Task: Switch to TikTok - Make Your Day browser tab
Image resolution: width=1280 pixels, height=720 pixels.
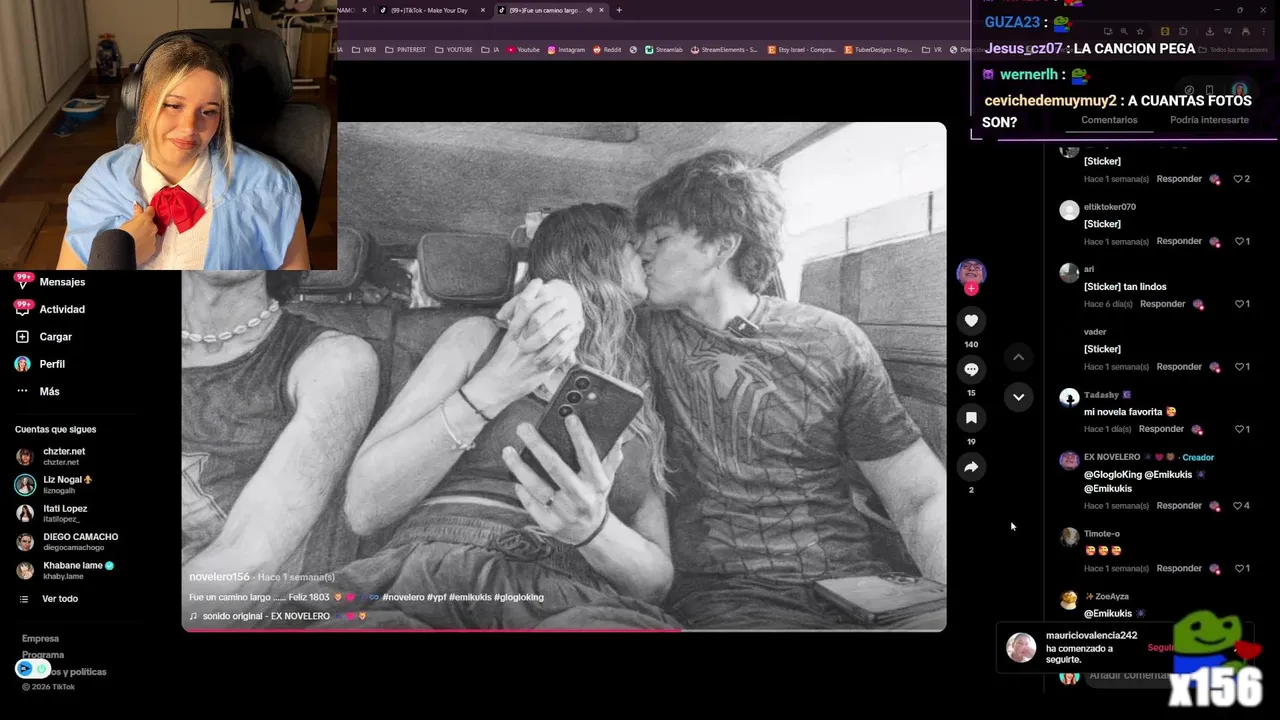Action: 430,10
